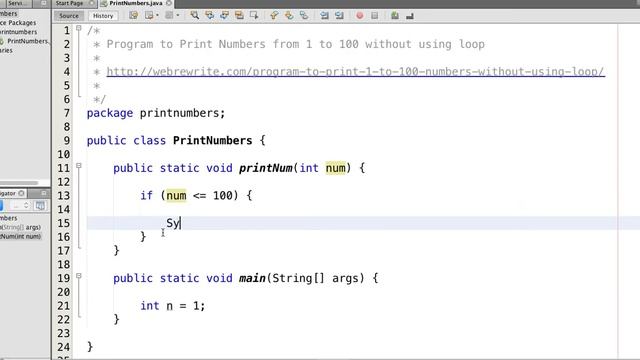This screenshot has height=360, width=640.
Task: Click line number 21 in gutter
Action: pyautogui.click(x=63, y=306)
